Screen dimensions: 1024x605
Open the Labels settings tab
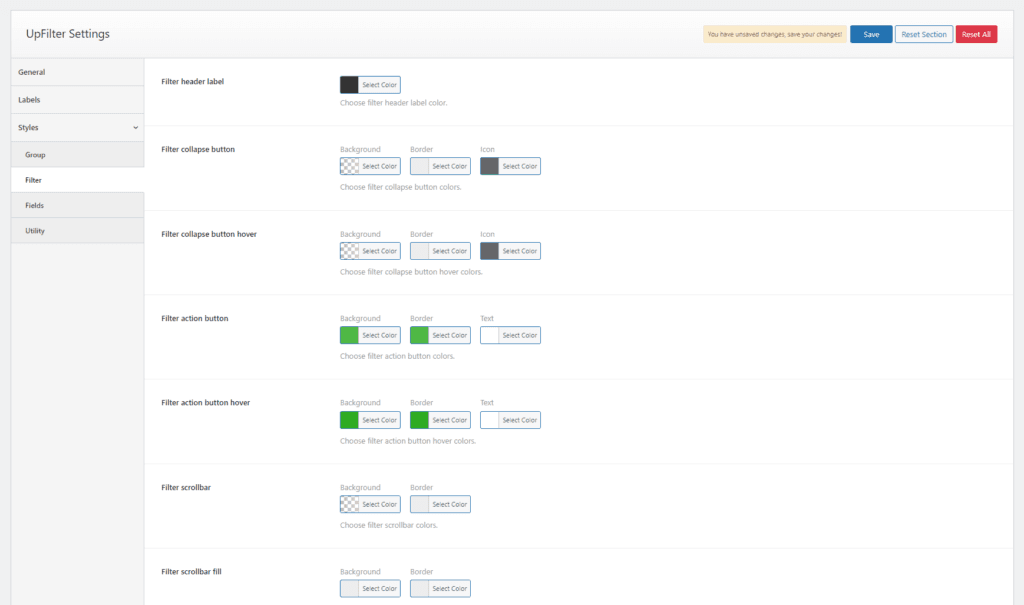point(30,100)
